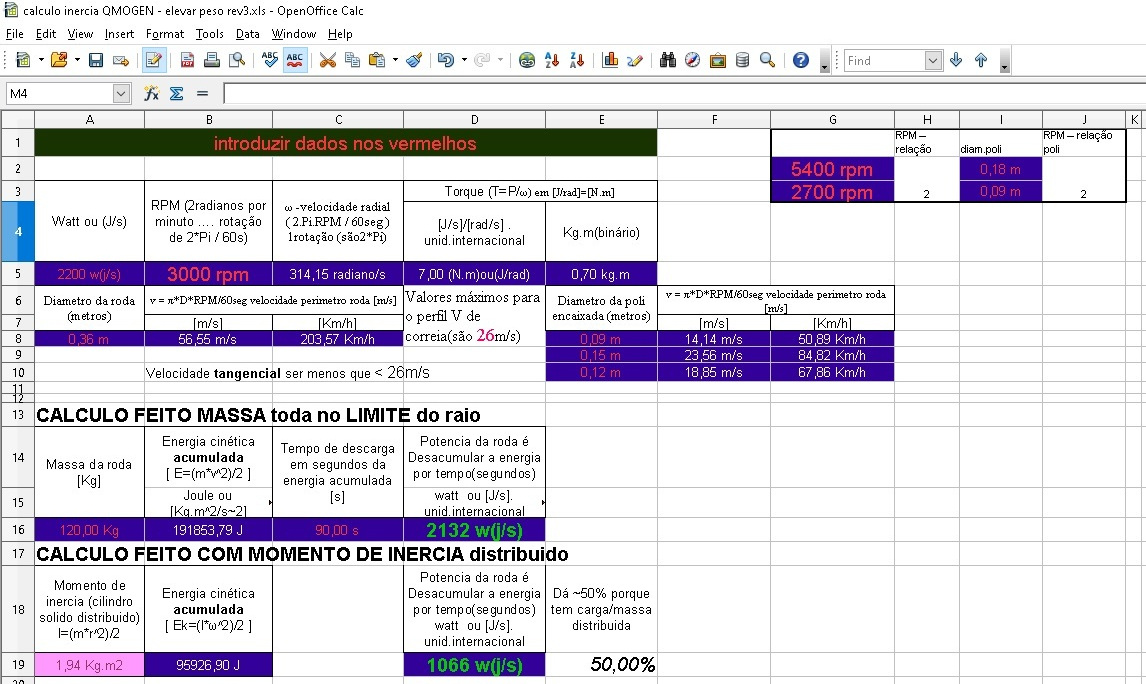This screenshot has width=1146, height=684.
Task: Expand the Name Box dropdown
Action: [x=122, y=93]
